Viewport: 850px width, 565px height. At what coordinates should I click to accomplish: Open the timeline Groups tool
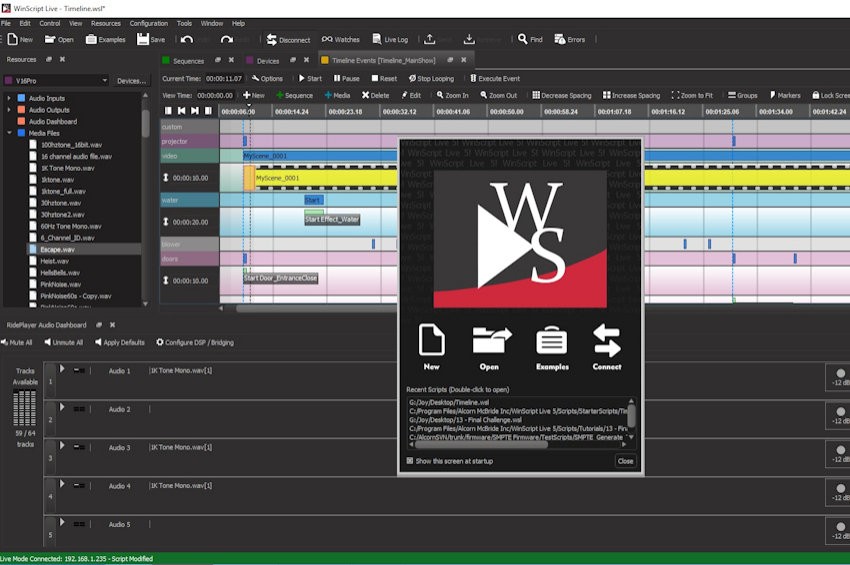pyautogui.click(x=742, y=95)
